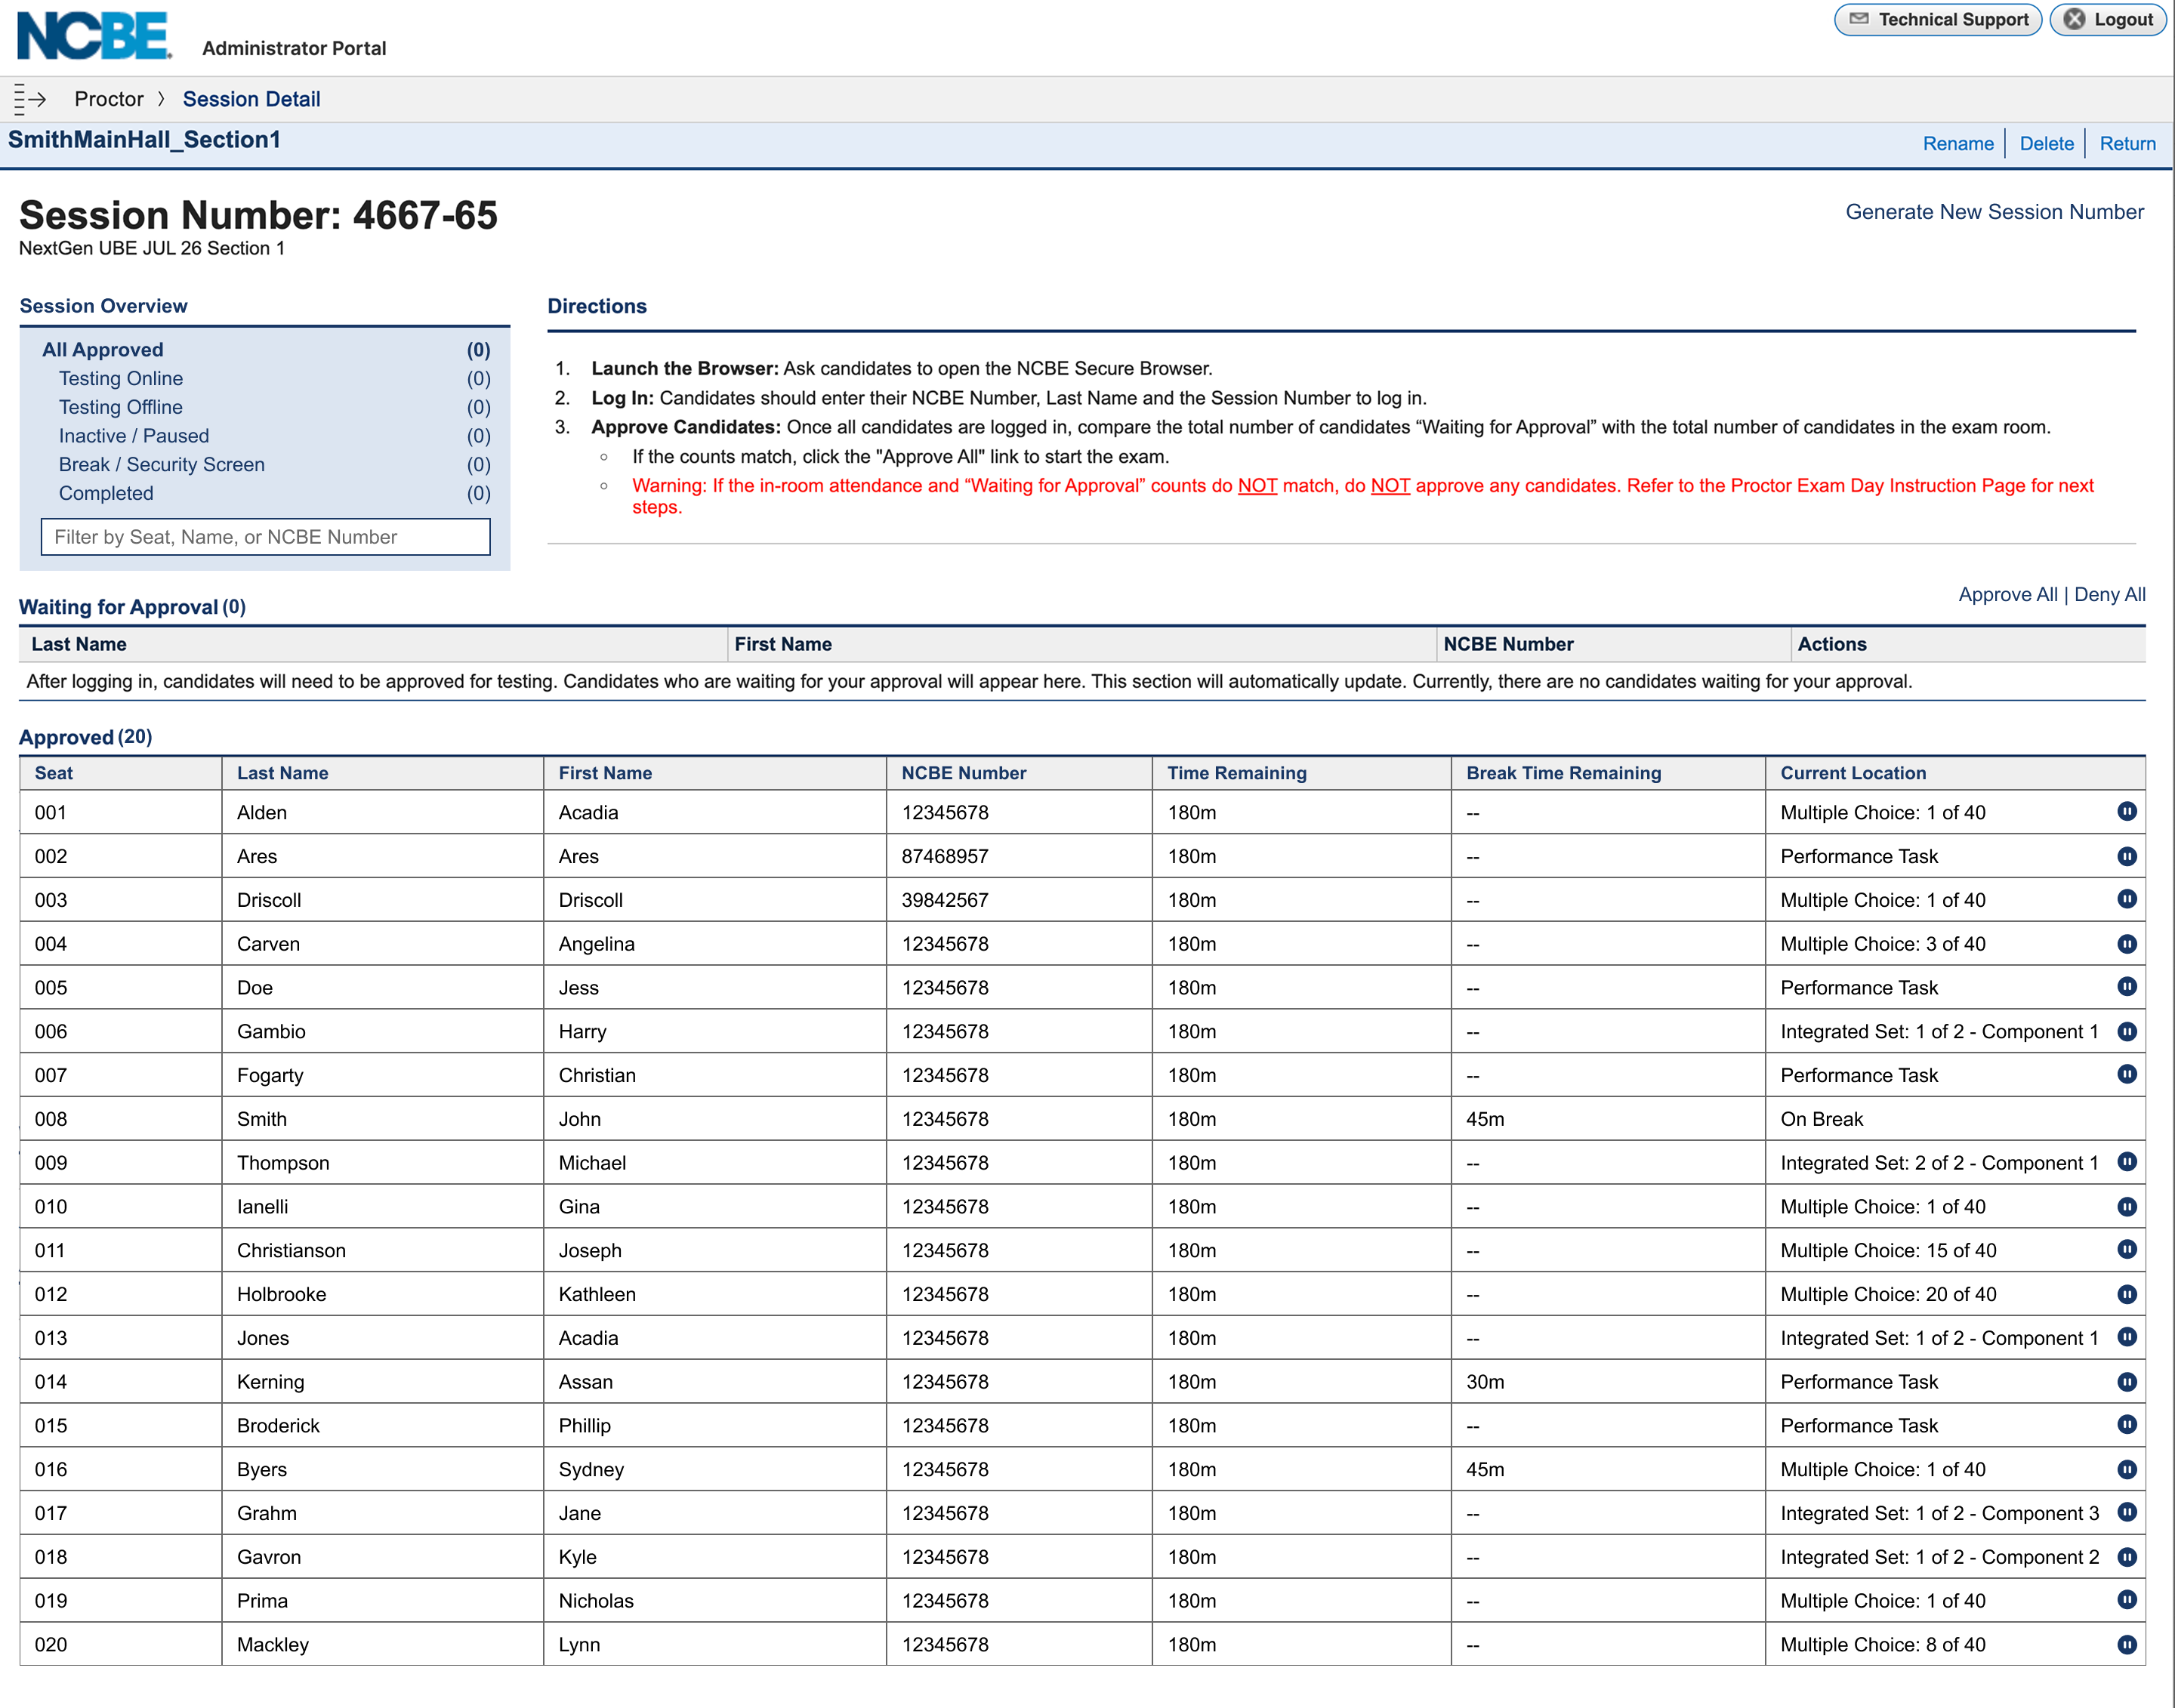Focus the seat, name, NCBE filter field

pos(265,536)
